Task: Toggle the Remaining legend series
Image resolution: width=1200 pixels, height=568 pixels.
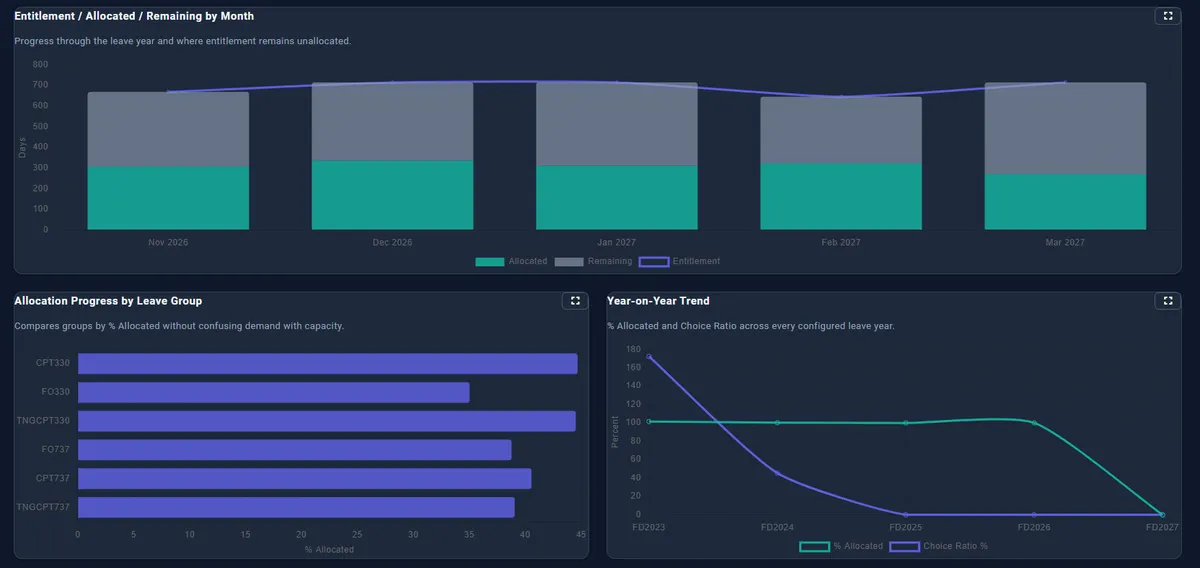Action: (593, 261)
